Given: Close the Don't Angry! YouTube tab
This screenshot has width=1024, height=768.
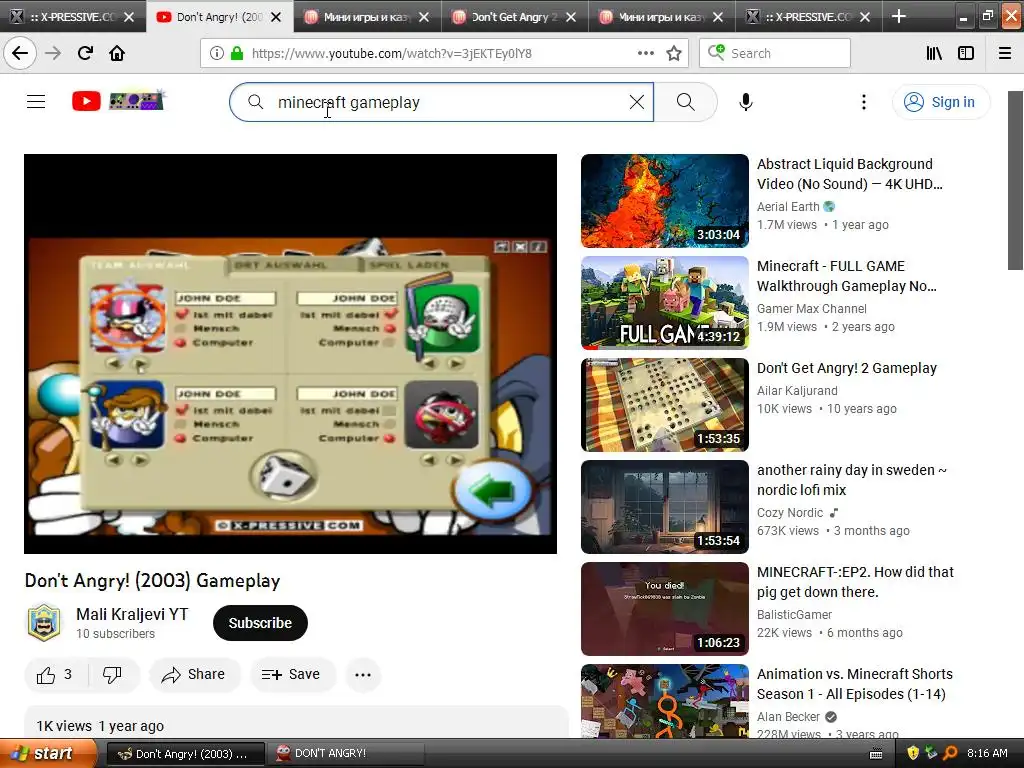Looking at the screenshot, I should tap(276, 17).
